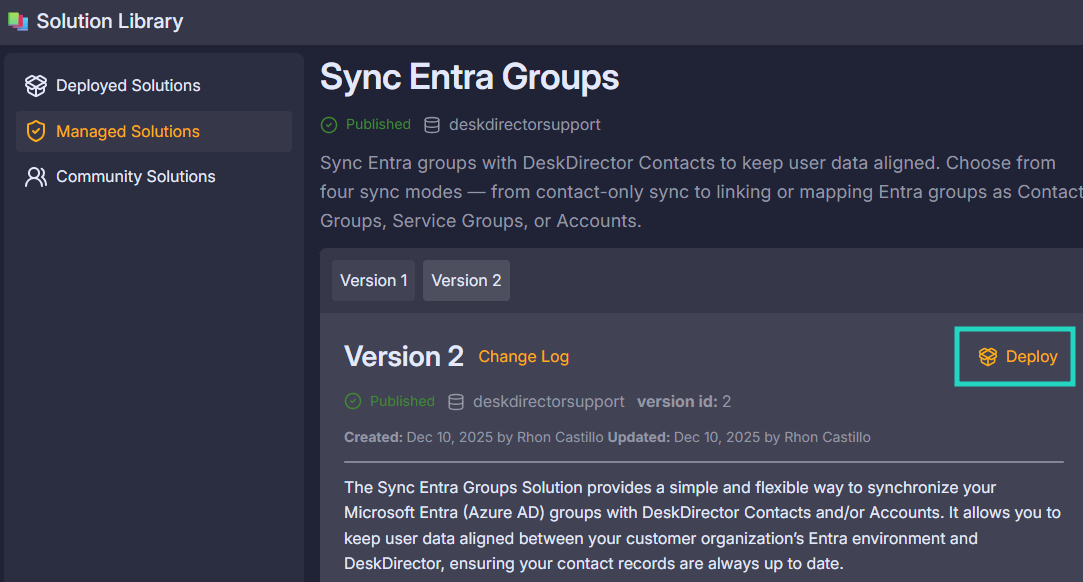Click deskdirectorsupport text below the page title
This screenshot has height=582, width=1083.
525,125
